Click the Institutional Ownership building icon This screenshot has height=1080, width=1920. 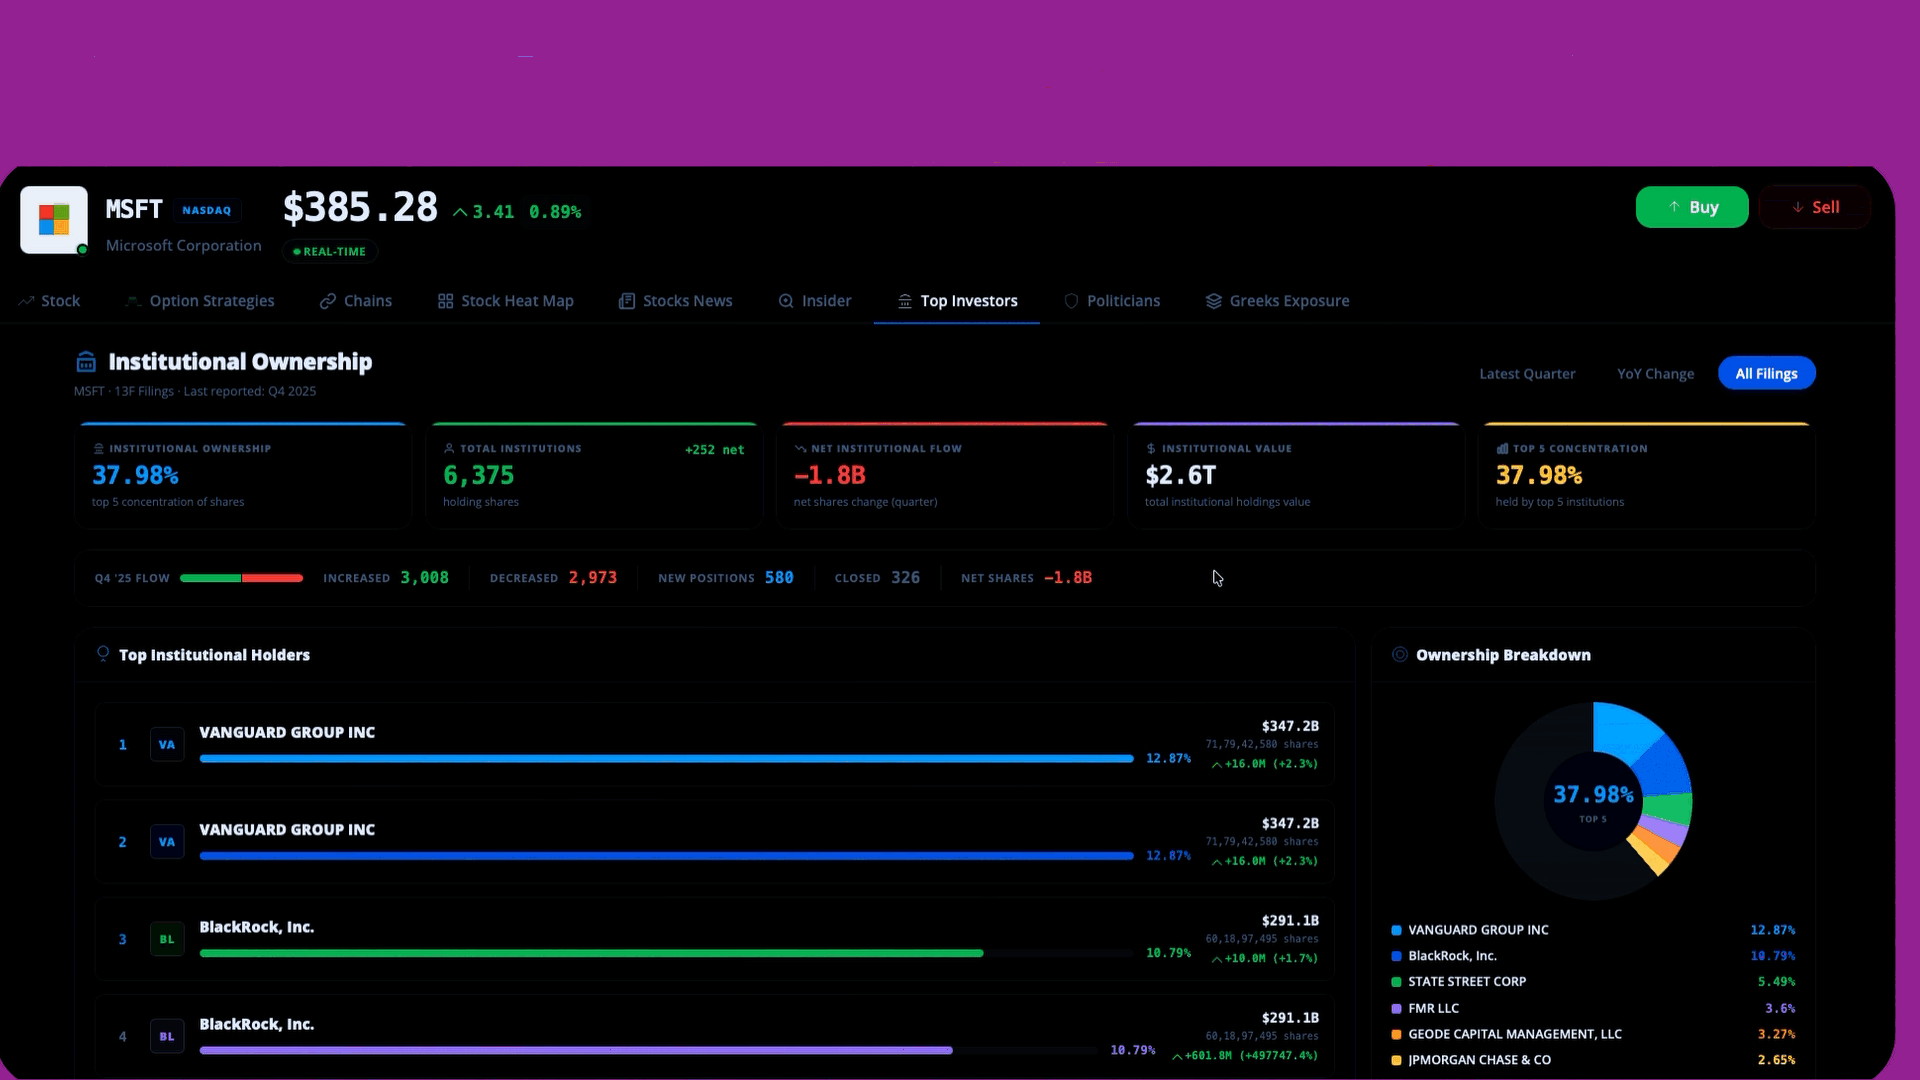(x=86, y=362)
